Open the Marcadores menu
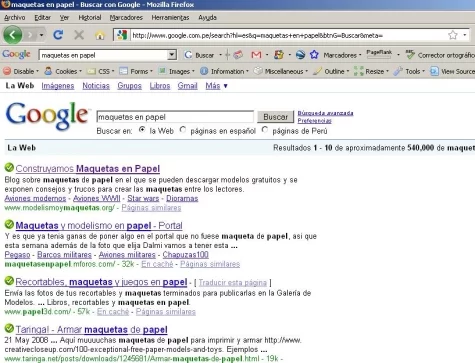The width and height of the screenshot is (475, 363). (x=126, y=17)
